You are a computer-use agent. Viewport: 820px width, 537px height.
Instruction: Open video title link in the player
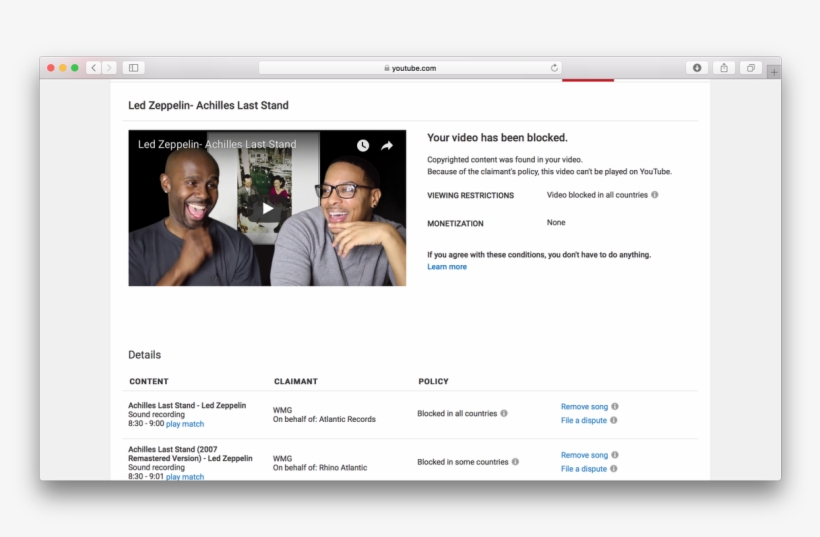point(217,144)
